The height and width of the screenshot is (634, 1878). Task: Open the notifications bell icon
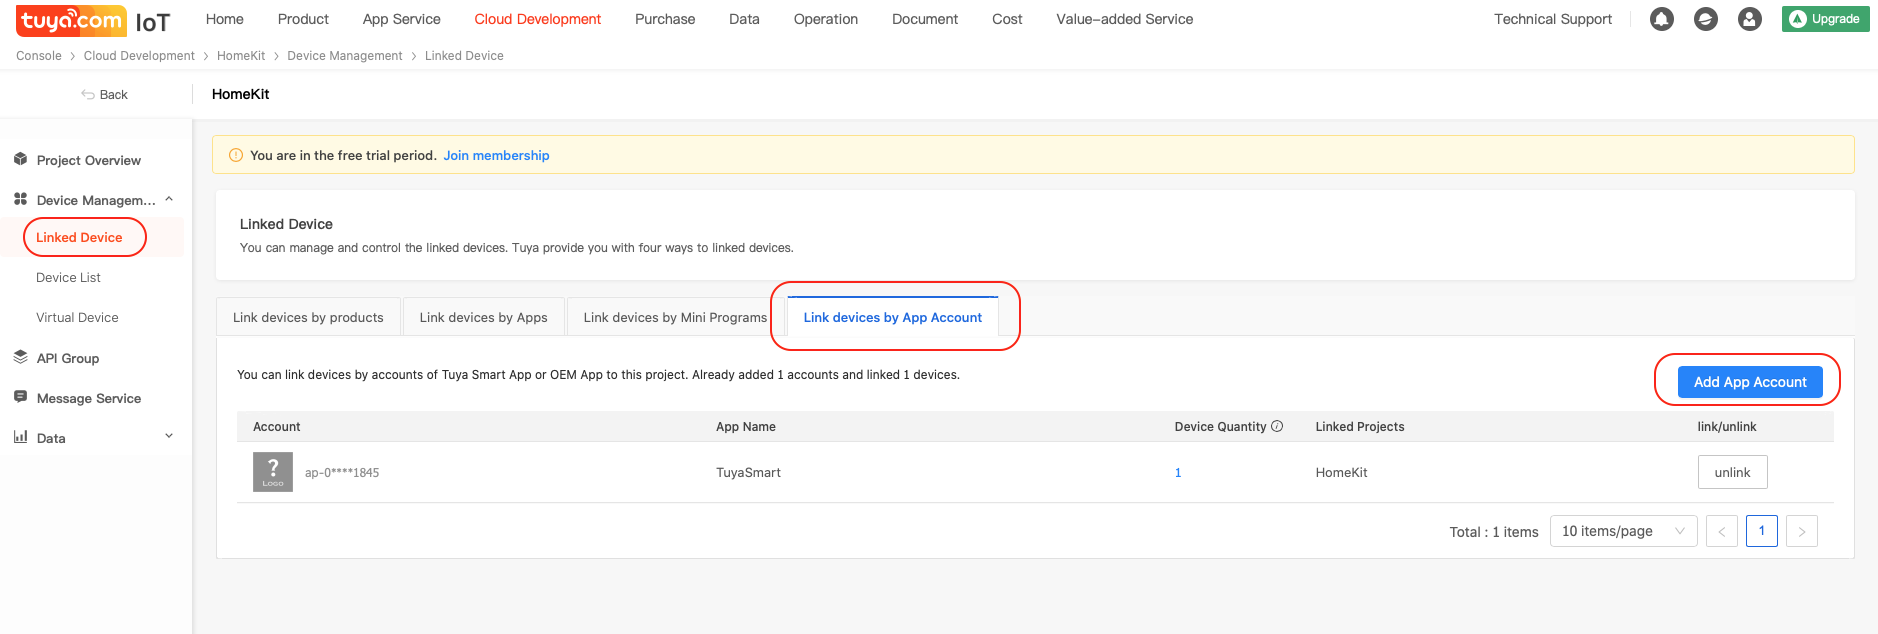(1662, 19)
